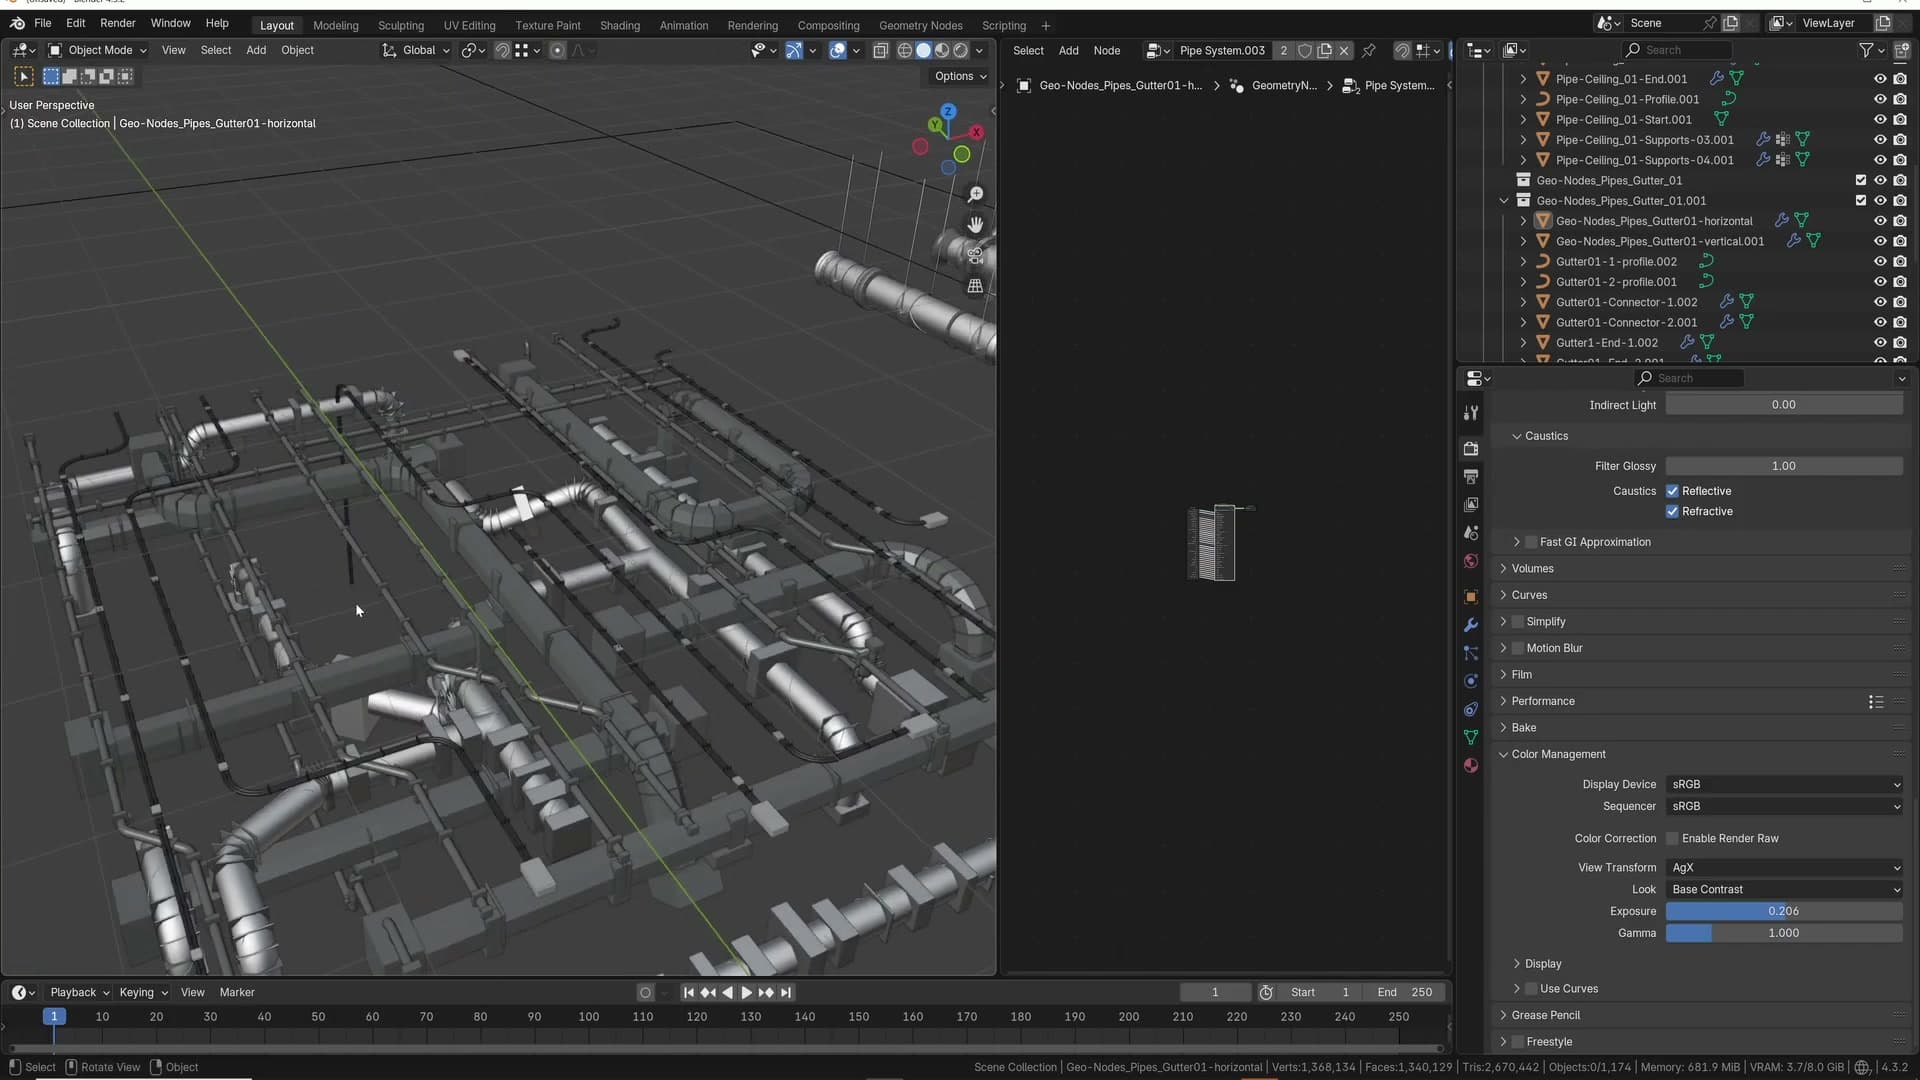Open the Output properties tab
The height and width of the screenshot is (1080, 1920).
(1471, 477)
